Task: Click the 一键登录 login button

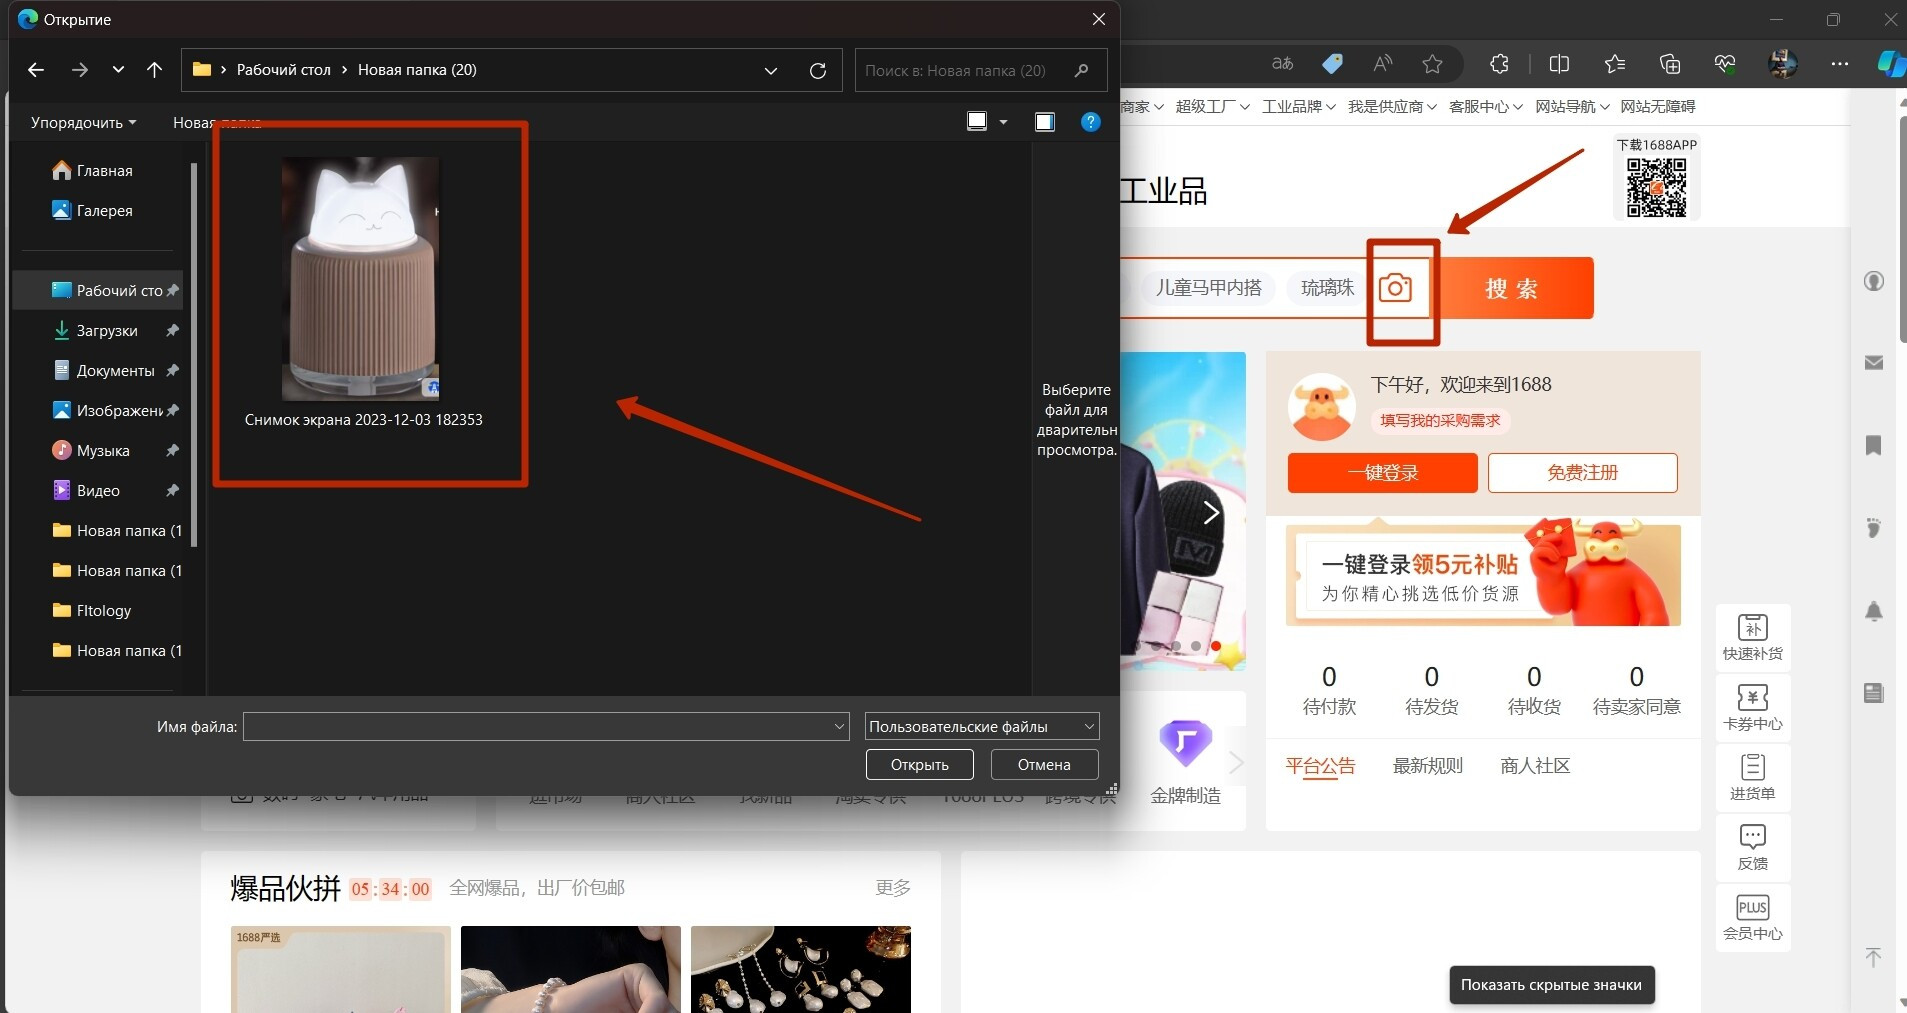Action: [x=1383, y=473]
